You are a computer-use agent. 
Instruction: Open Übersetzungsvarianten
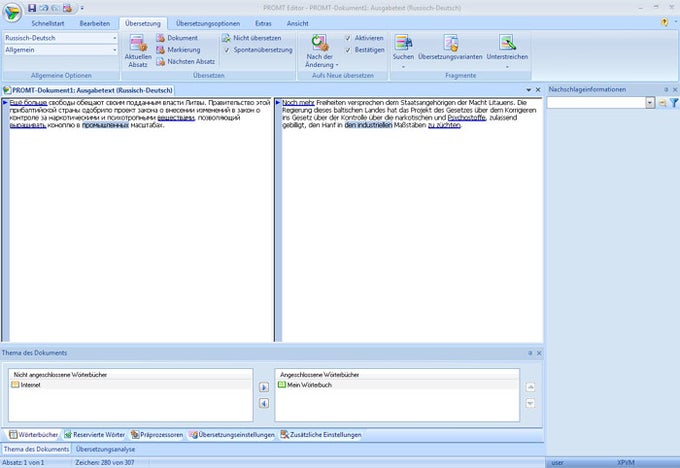pyautogui.click(x=450, y=47)
